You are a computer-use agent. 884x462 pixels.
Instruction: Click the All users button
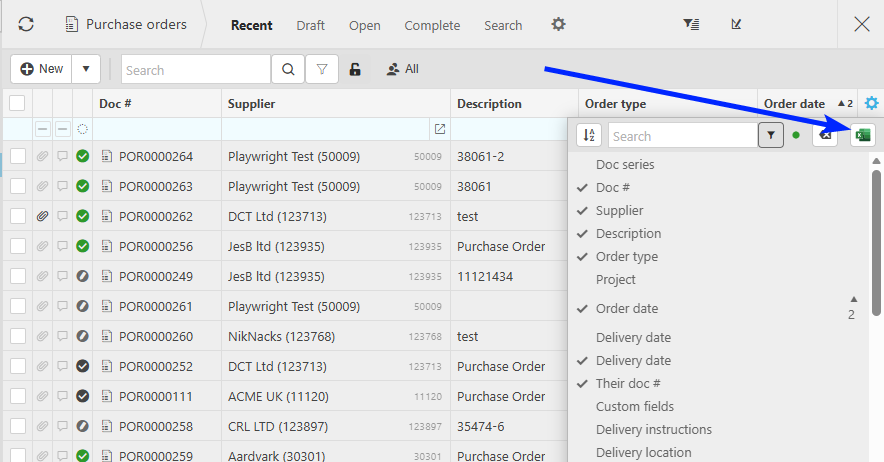(x=402, y=69)
